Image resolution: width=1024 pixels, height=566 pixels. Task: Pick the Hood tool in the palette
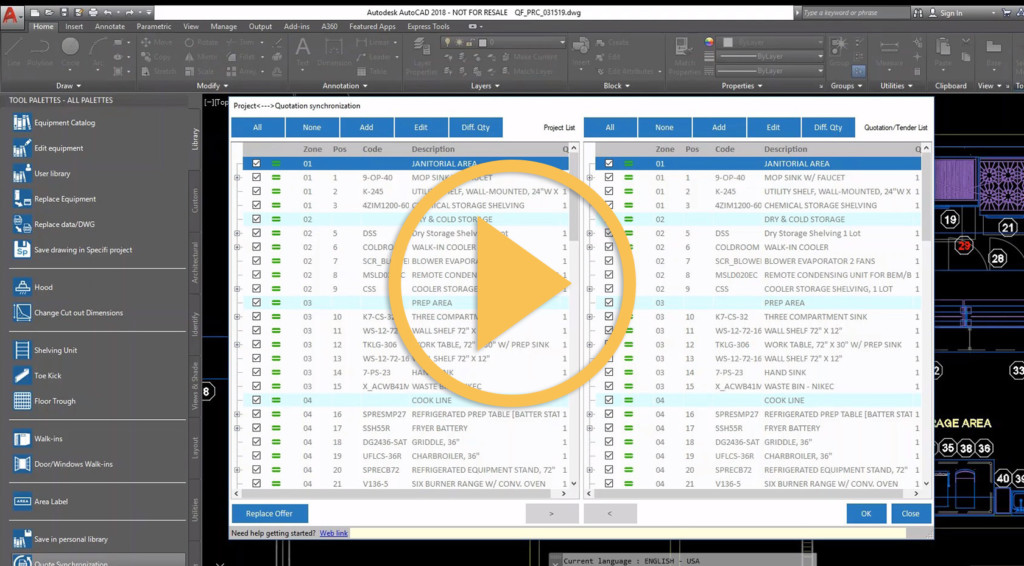(x=33, y=287)
